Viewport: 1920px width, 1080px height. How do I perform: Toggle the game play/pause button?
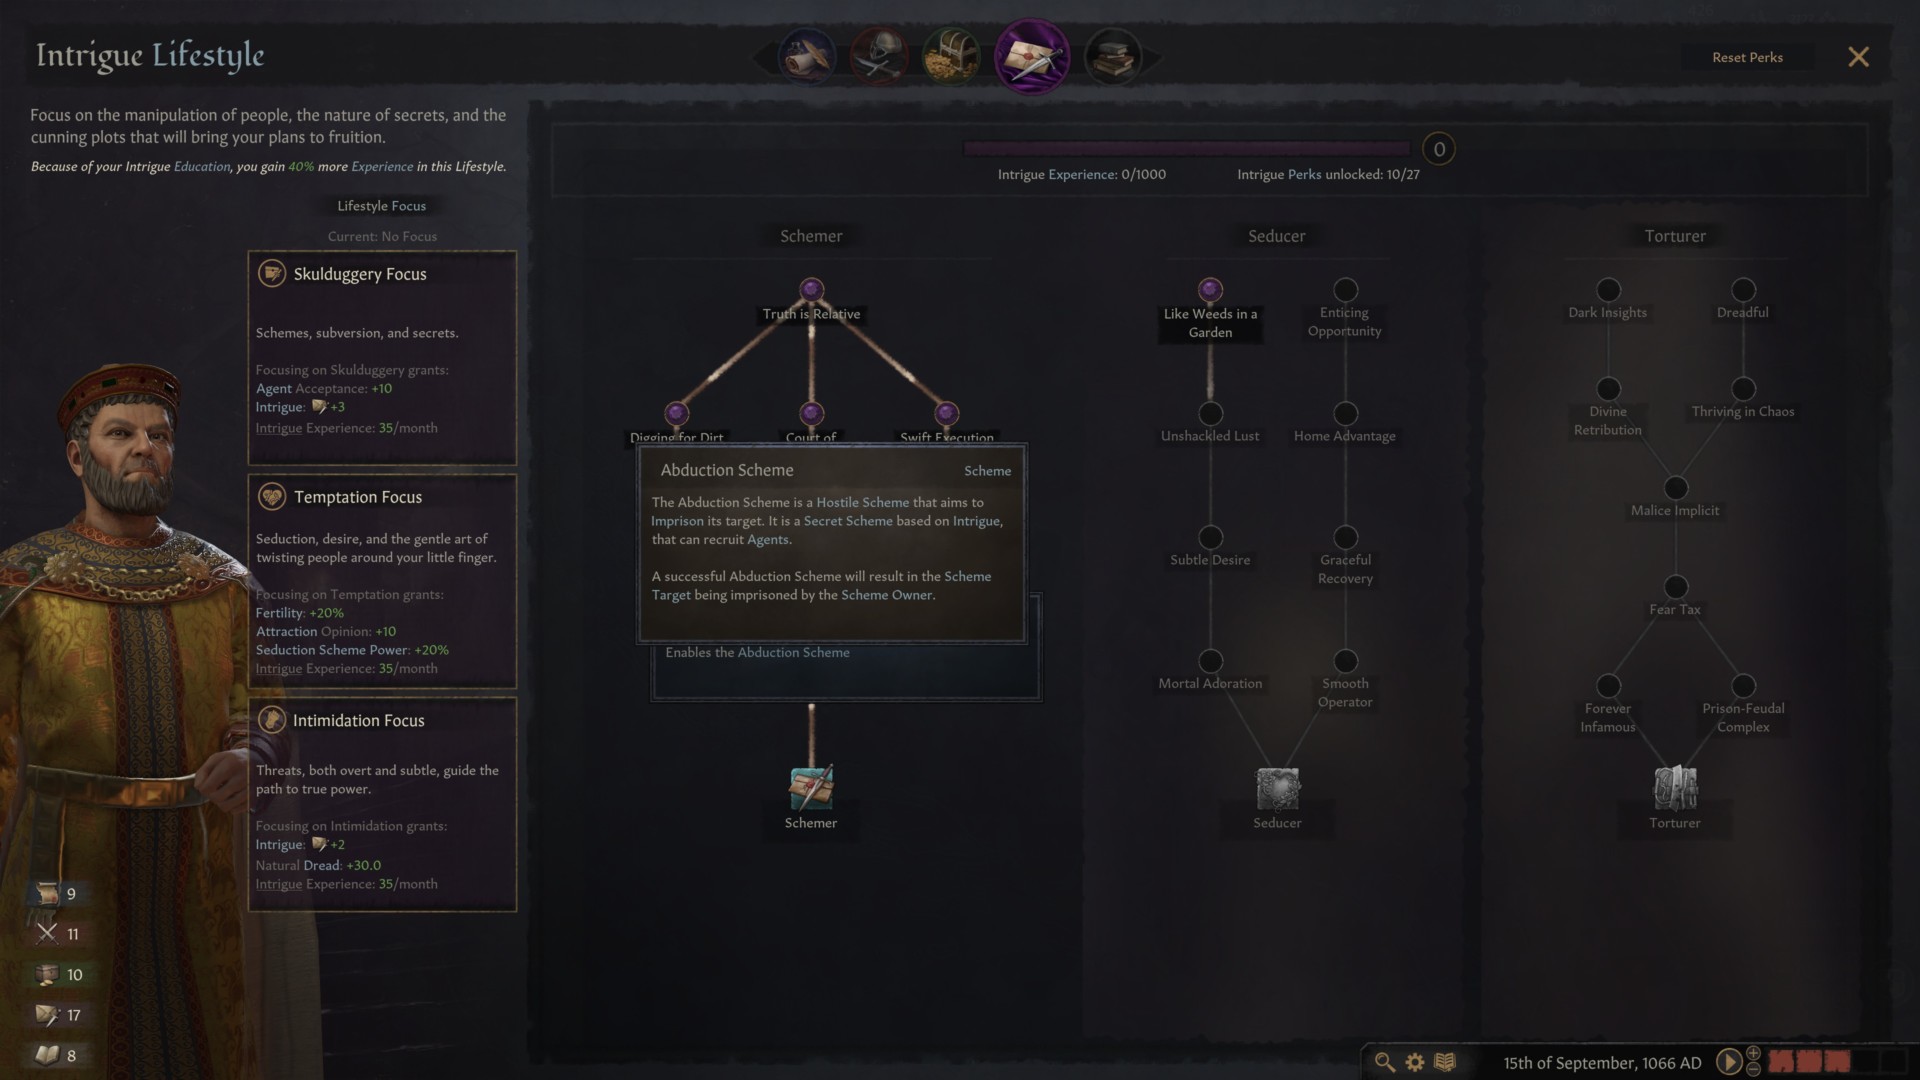[1728, 1062]
